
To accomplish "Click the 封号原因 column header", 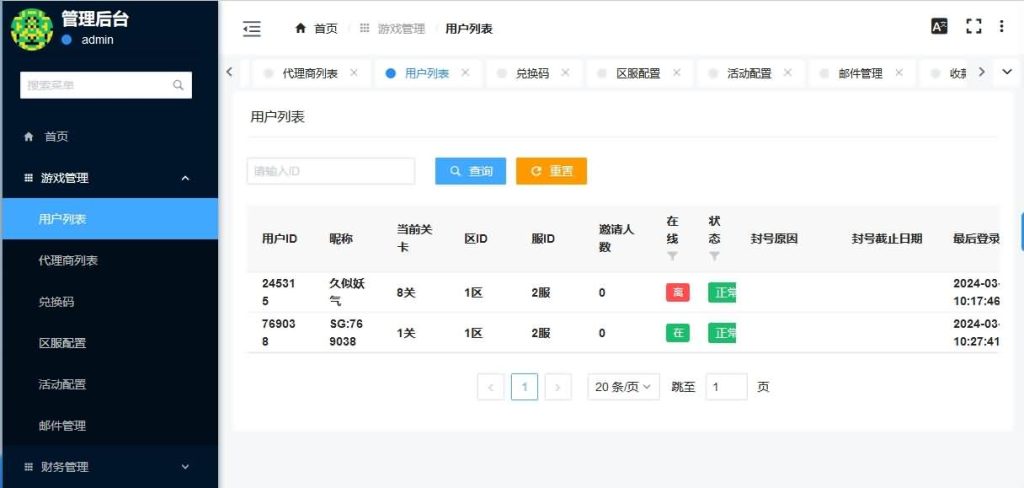I will (x=775, y=238).
